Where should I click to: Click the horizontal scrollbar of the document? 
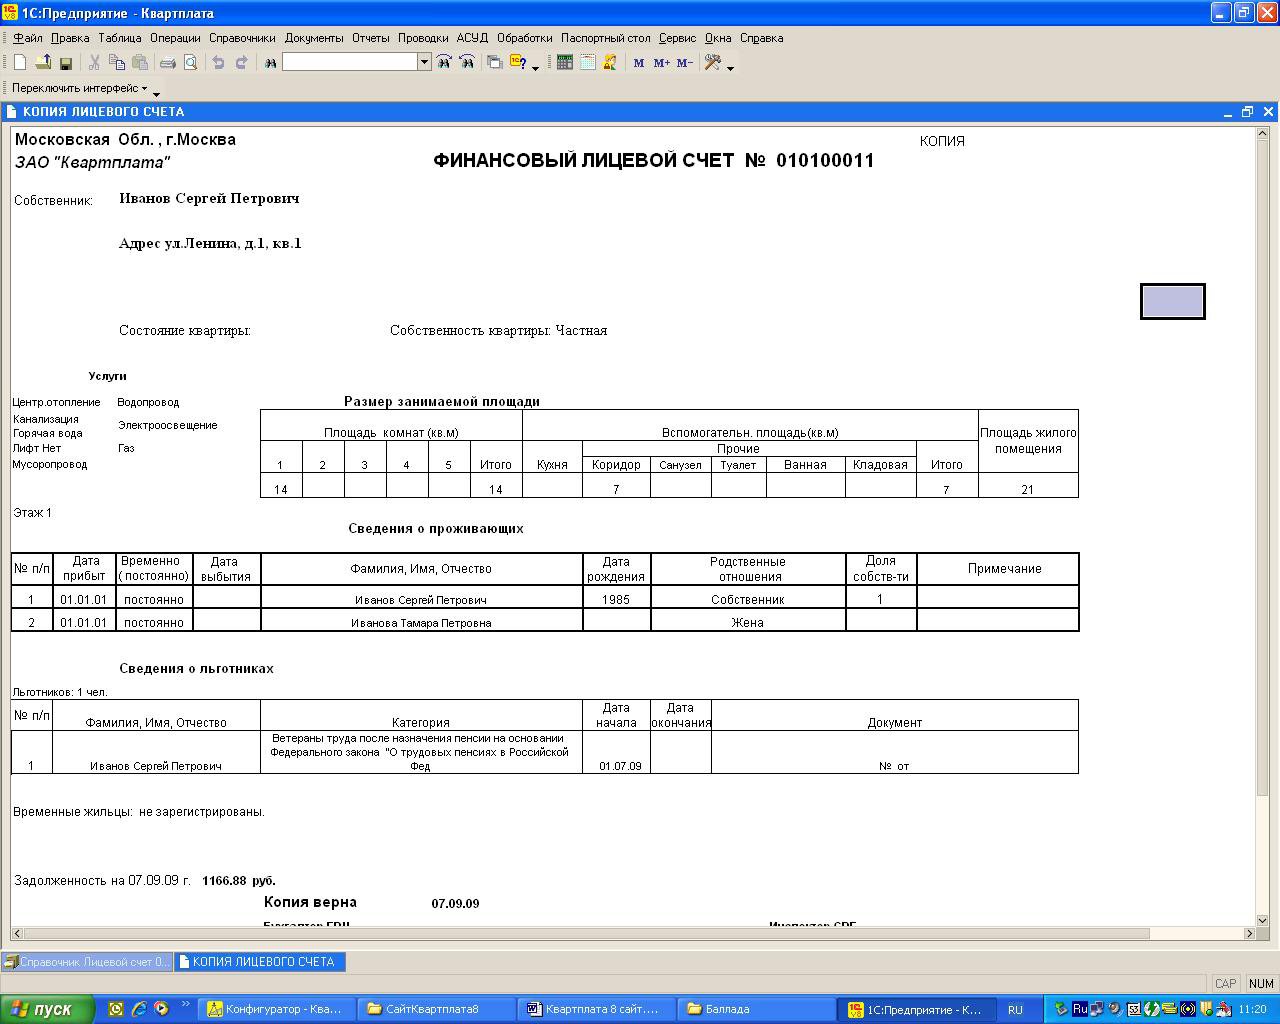pos(600,933)
